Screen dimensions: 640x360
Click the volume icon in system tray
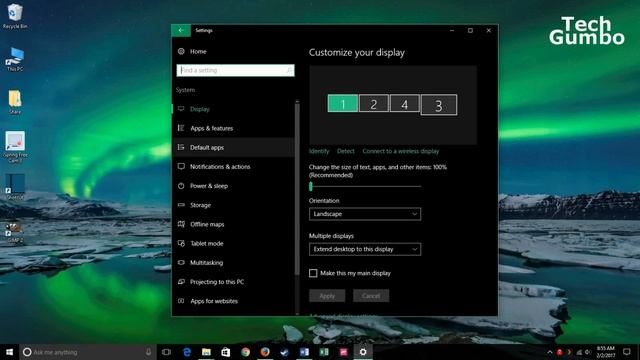(588, 352)
